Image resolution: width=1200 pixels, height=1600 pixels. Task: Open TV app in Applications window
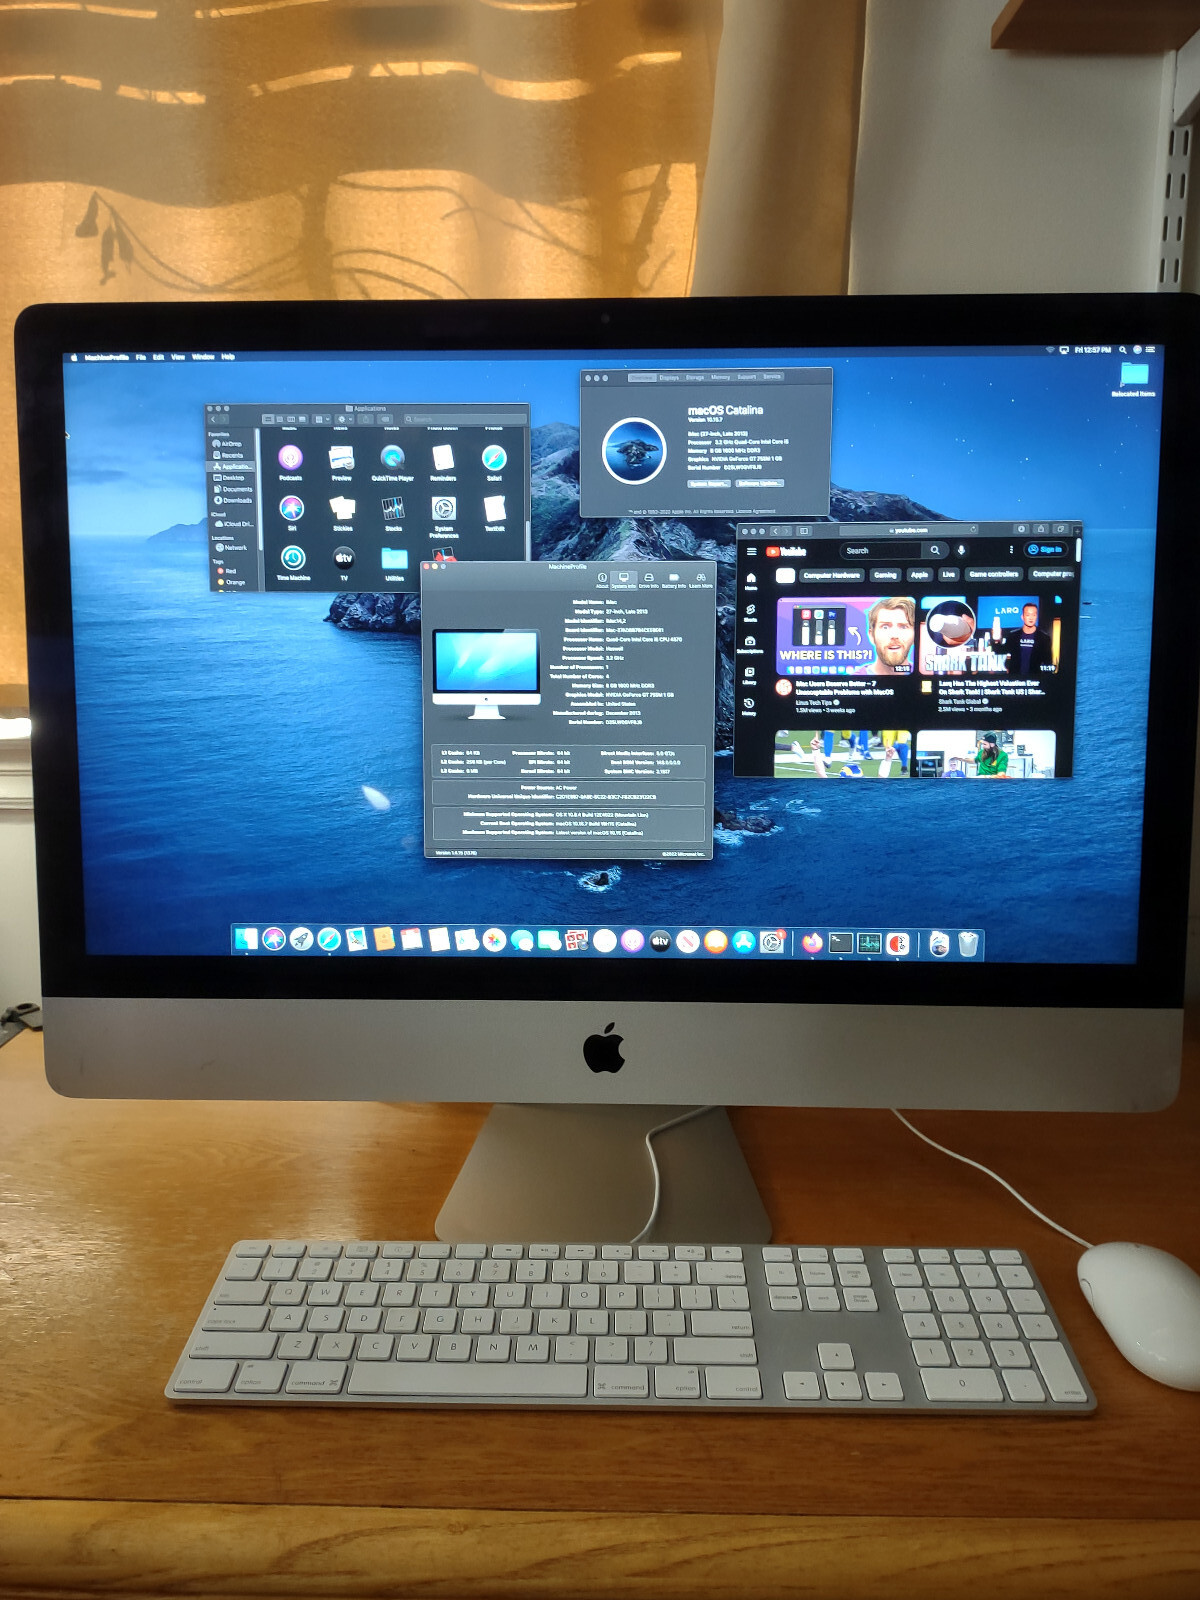pos(344,558)
